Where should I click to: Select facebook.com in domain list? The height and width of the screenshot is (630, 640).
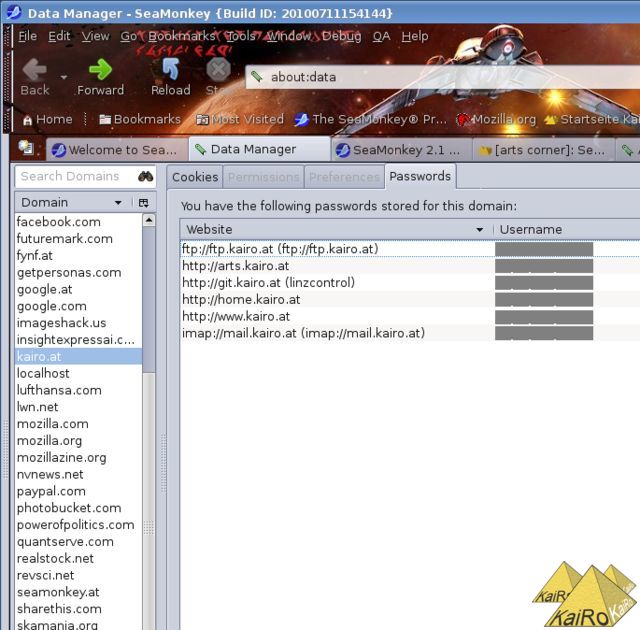click(x=79, y=222)
